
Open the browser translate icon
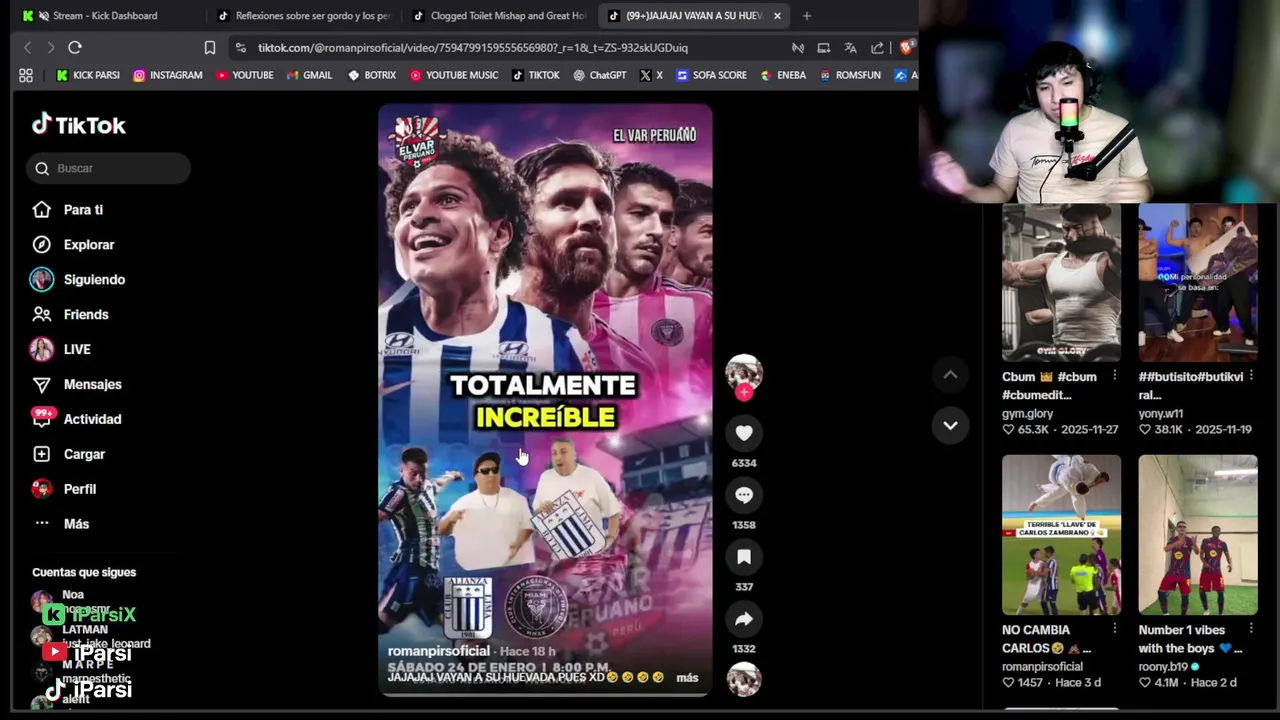(x=850, y=47)
